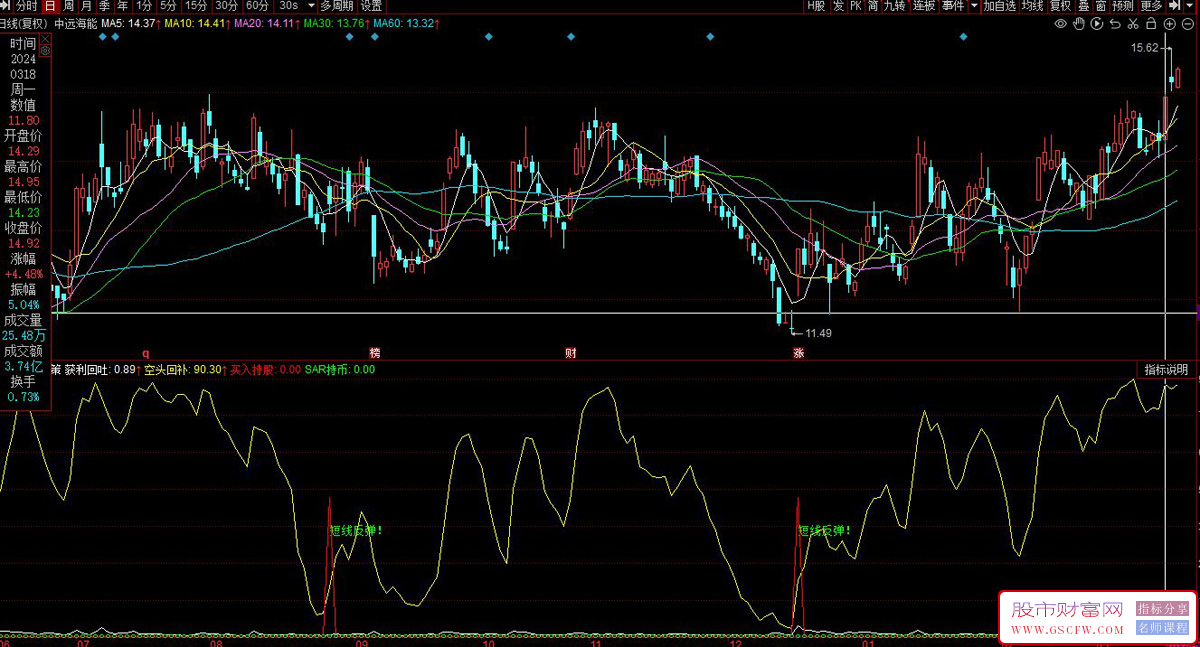Click the 指标分享 link in the watermark

click(x=1162, y=609)
